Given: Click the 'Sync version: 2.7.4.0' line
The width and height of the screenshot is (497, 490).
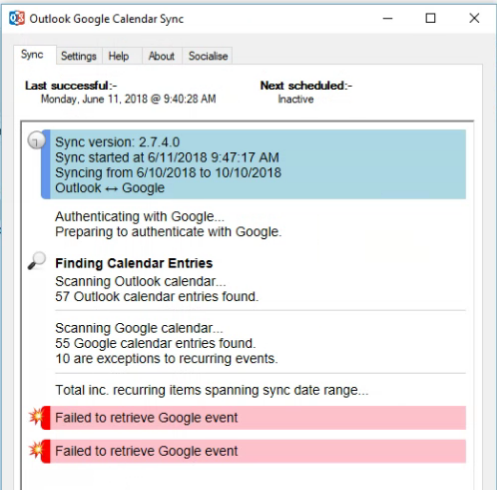Looking at the screenshot, I should (117, 142).
